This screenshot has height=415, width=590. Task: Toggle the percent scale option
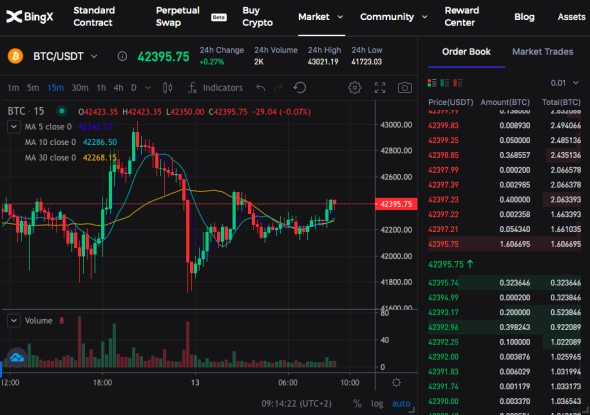[357, 404]
